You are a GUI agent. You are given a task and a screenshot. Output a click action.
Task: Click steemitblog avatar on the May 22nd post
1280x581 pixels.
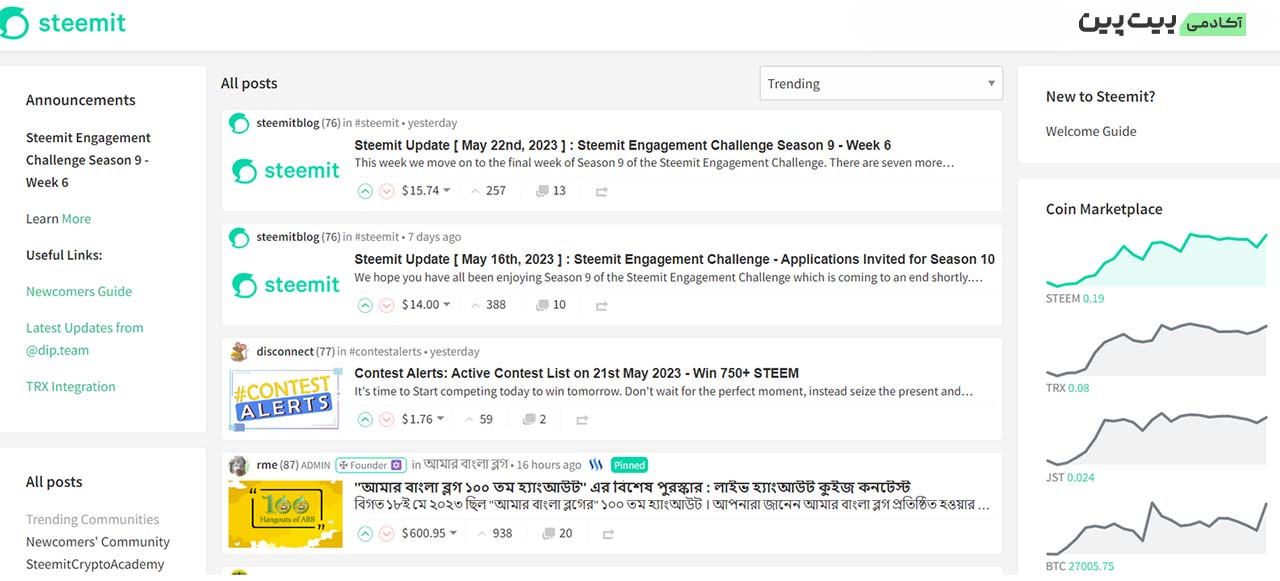point(239,123)
